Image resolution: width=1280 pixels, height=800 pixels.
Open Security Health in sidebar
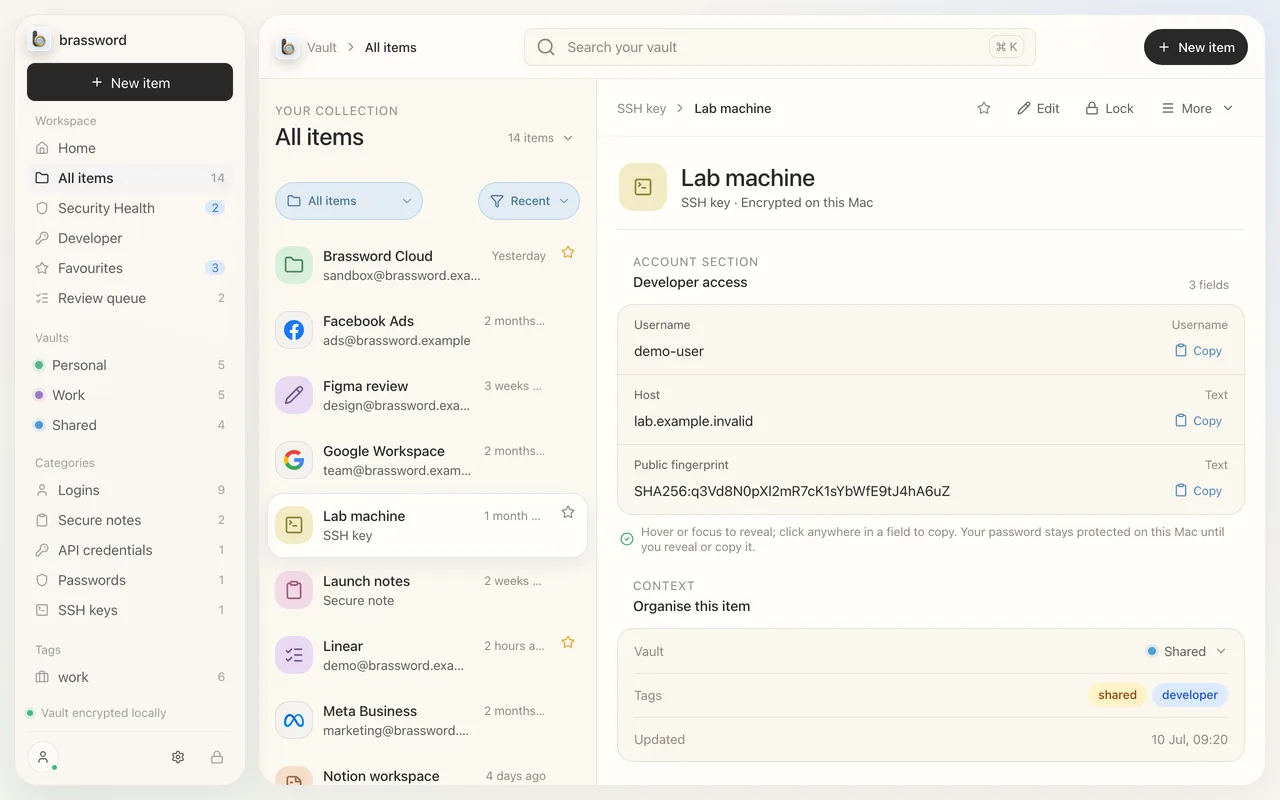pos(130,208)
